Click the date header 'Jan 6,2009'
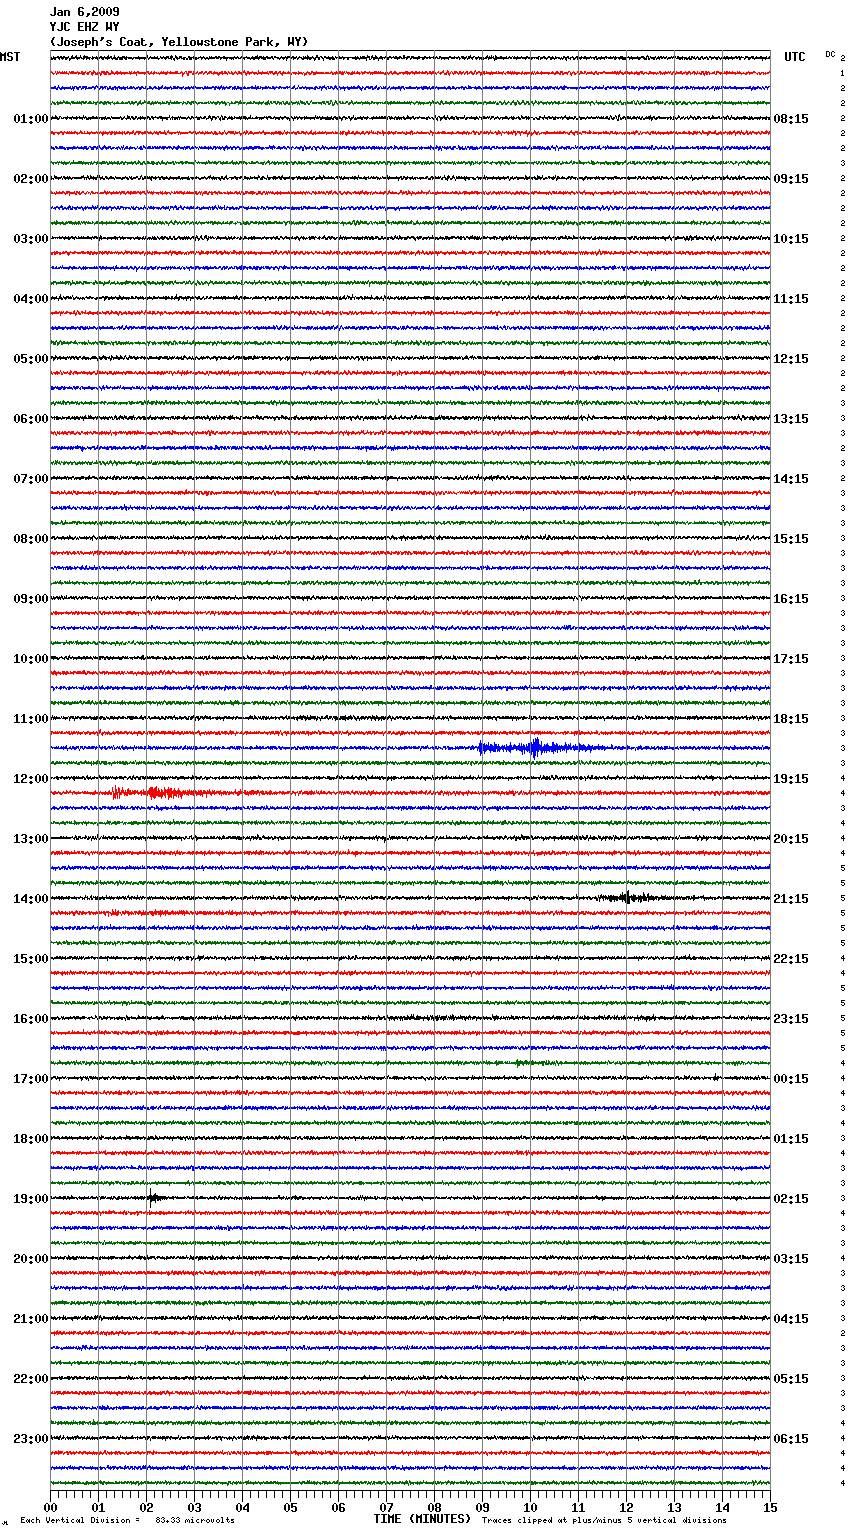The image size is (850, 1534). [84, 12]
